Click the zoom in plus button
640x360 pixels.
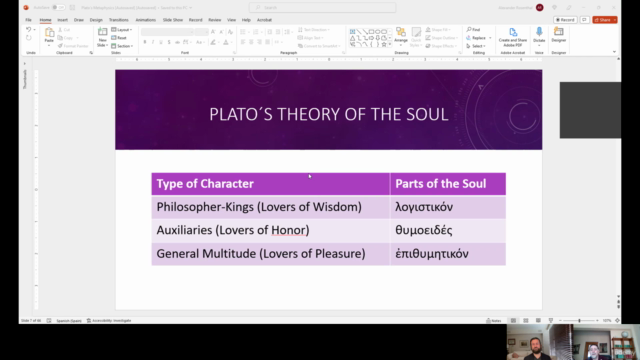(597, 321)
